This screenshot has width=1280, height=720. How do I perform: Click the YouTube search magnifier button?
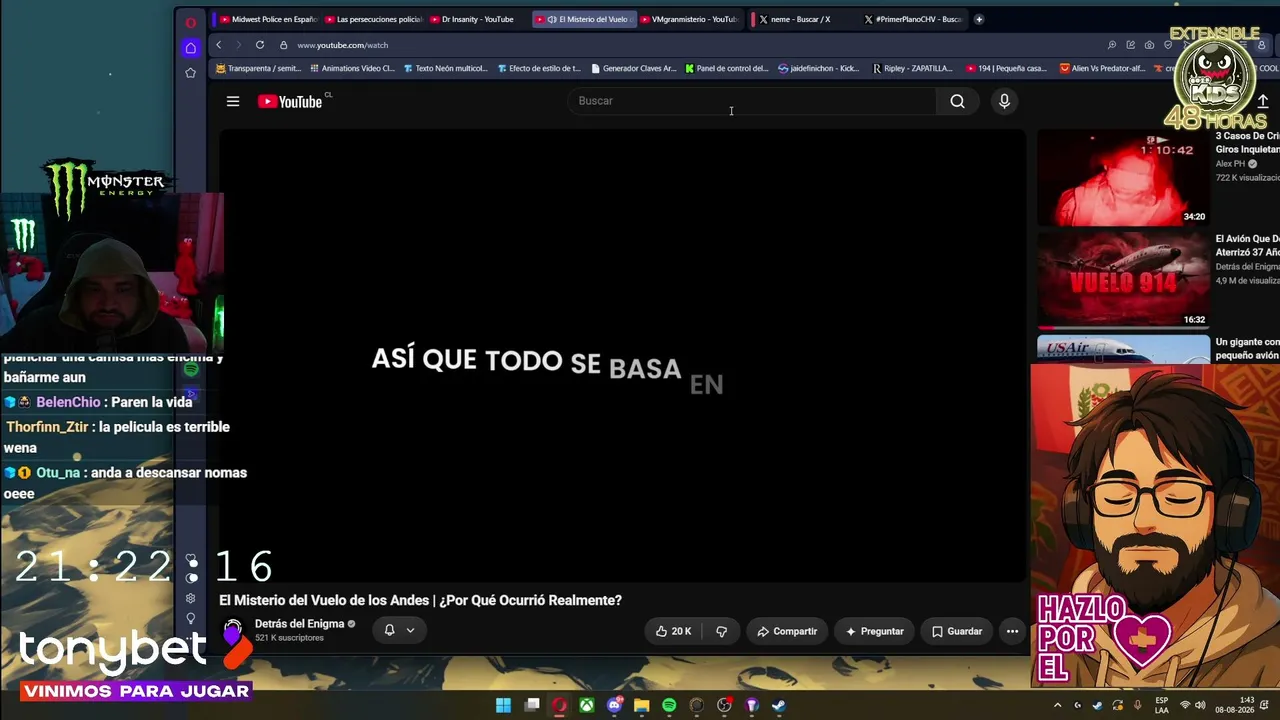click(957, 101)
